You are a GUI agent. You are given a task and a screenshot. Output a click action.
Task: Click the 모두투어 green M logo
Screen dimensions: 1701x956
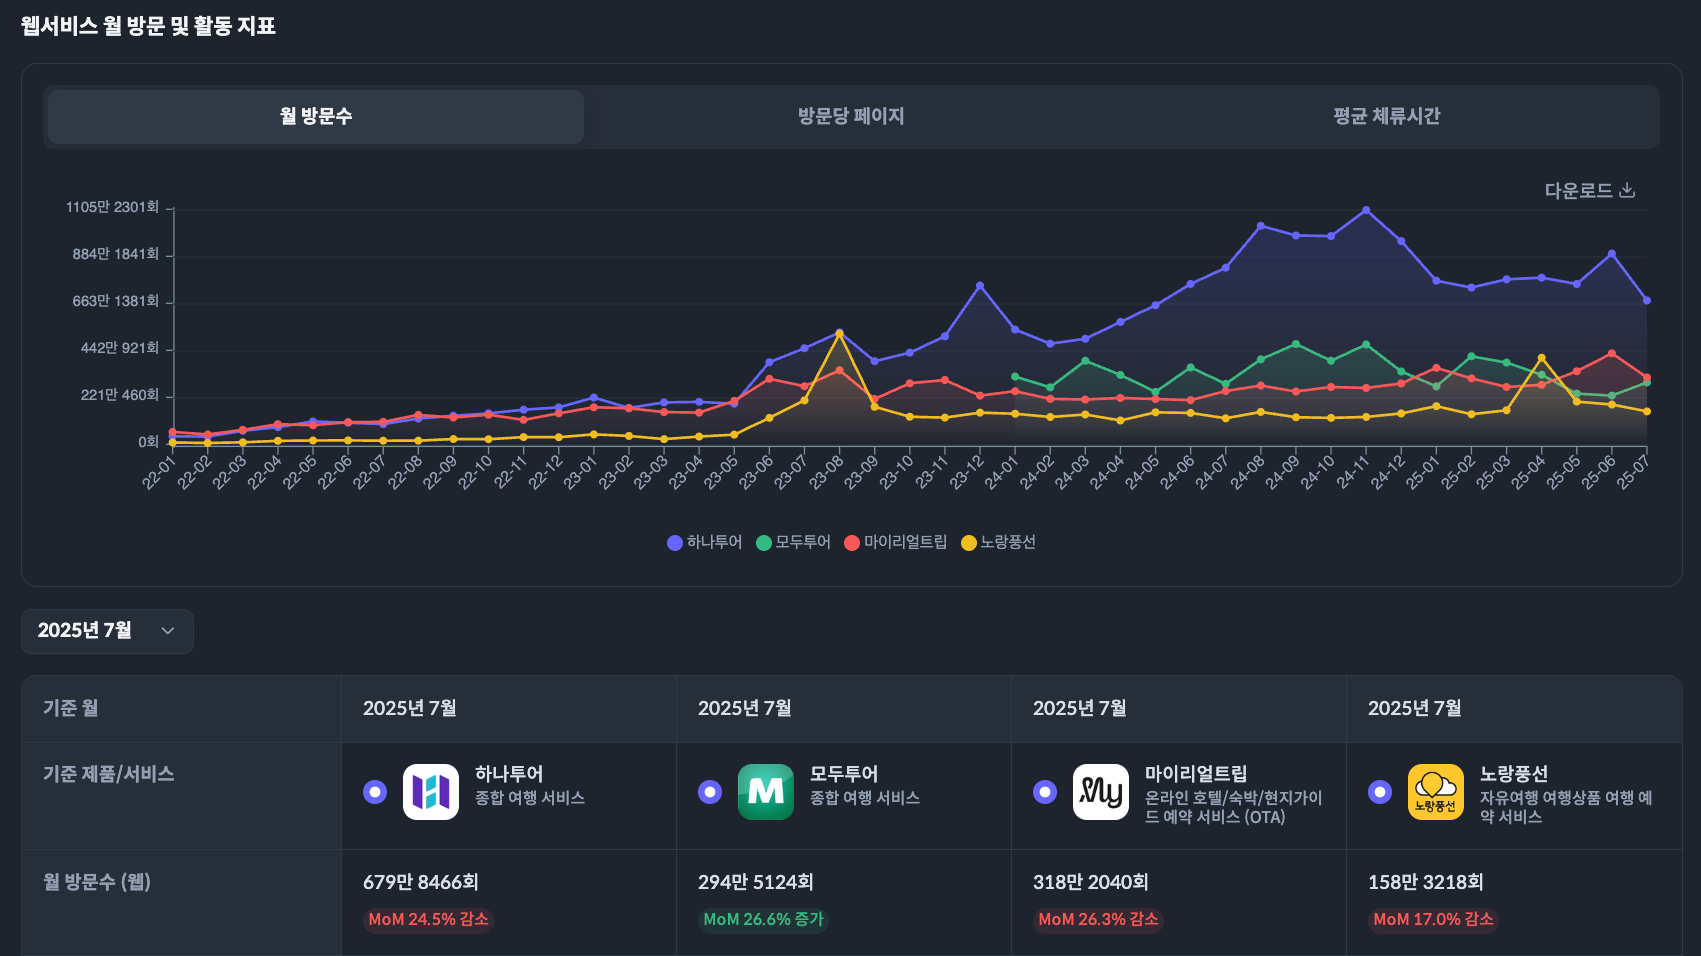pos(765,791)
